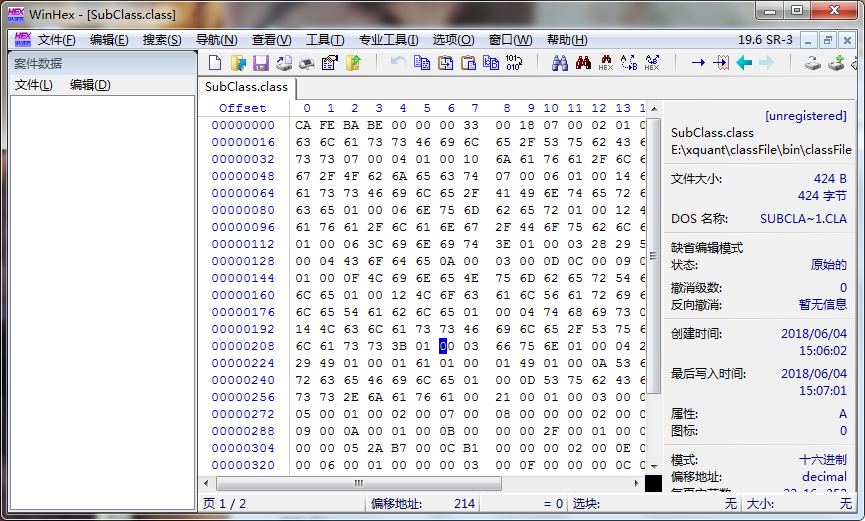Click the decimal offset mode value
Viewport: 865px width, 521px height.
point(824,477)
